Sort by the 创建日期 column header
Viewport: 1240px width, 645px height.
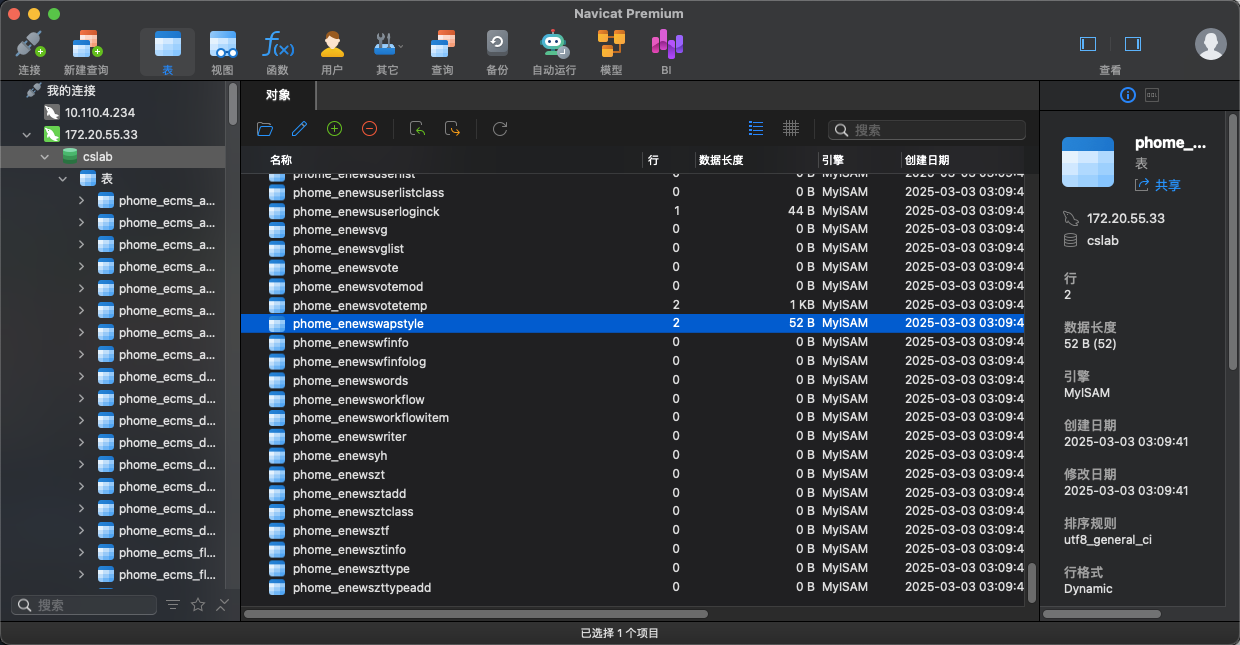pos(926,160)
